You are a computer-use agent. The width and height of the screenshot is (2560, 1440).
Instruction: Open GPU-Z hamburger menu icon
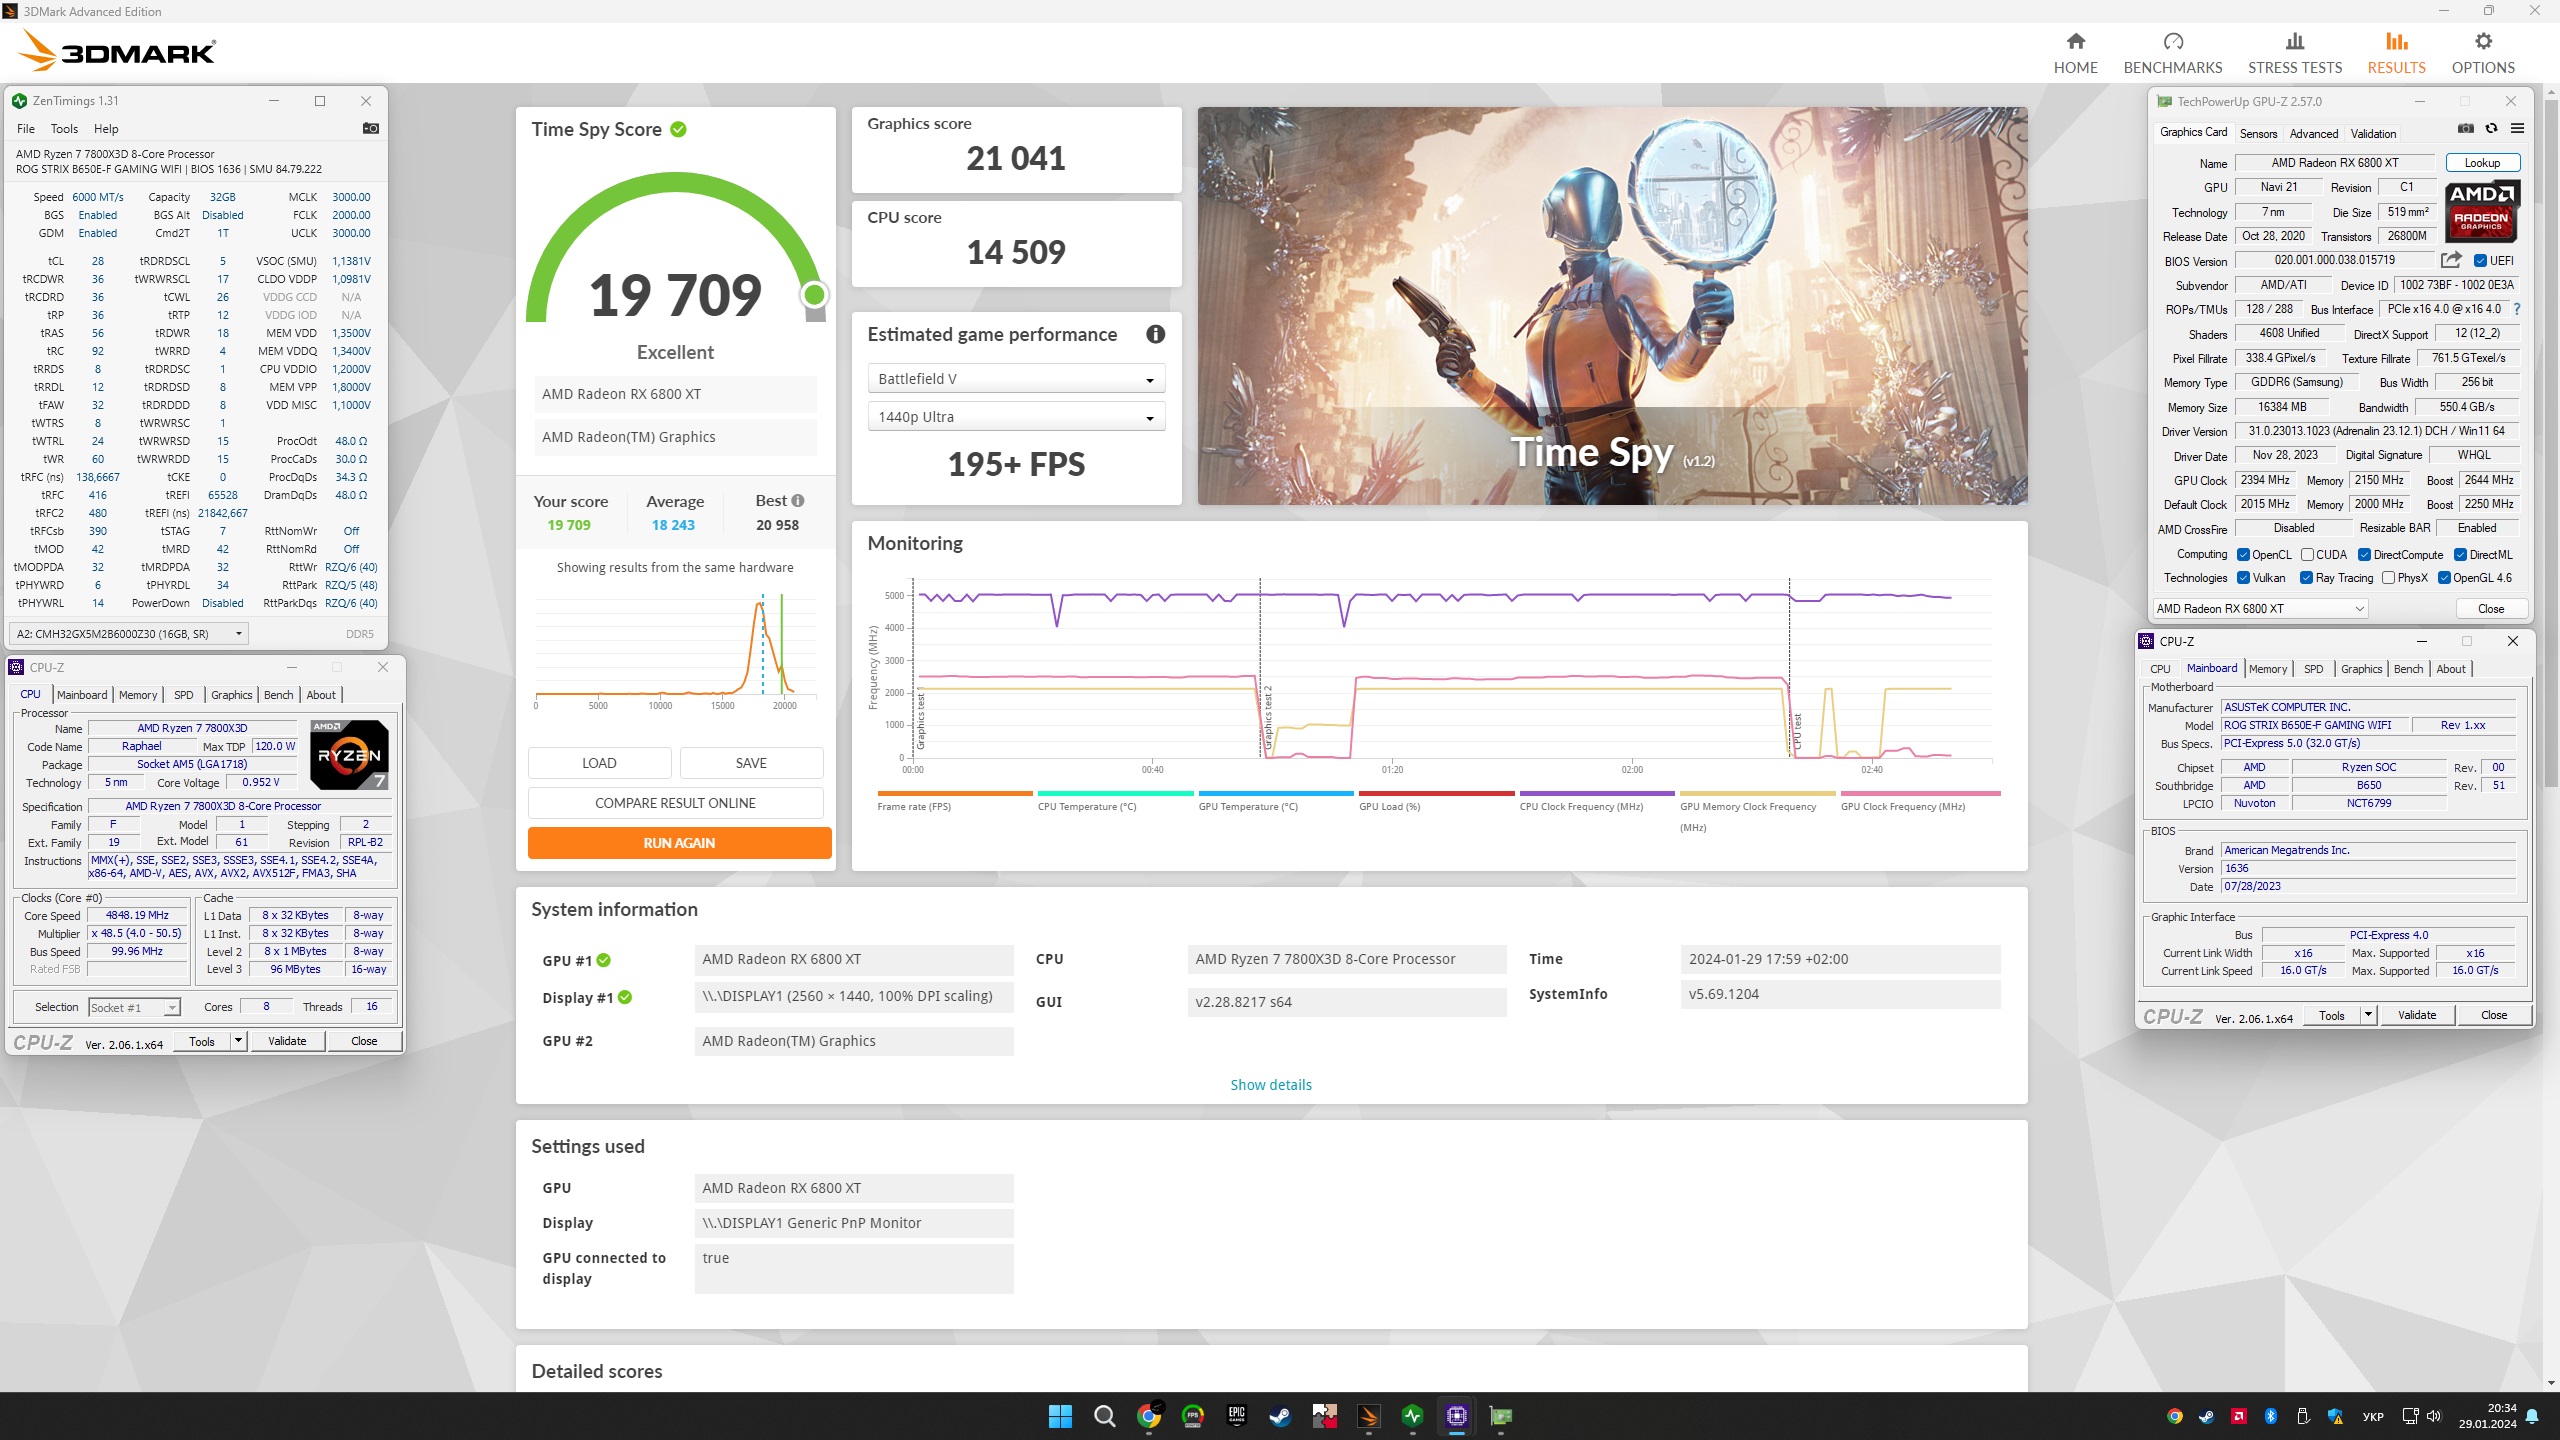click(x=2517, y=128)
